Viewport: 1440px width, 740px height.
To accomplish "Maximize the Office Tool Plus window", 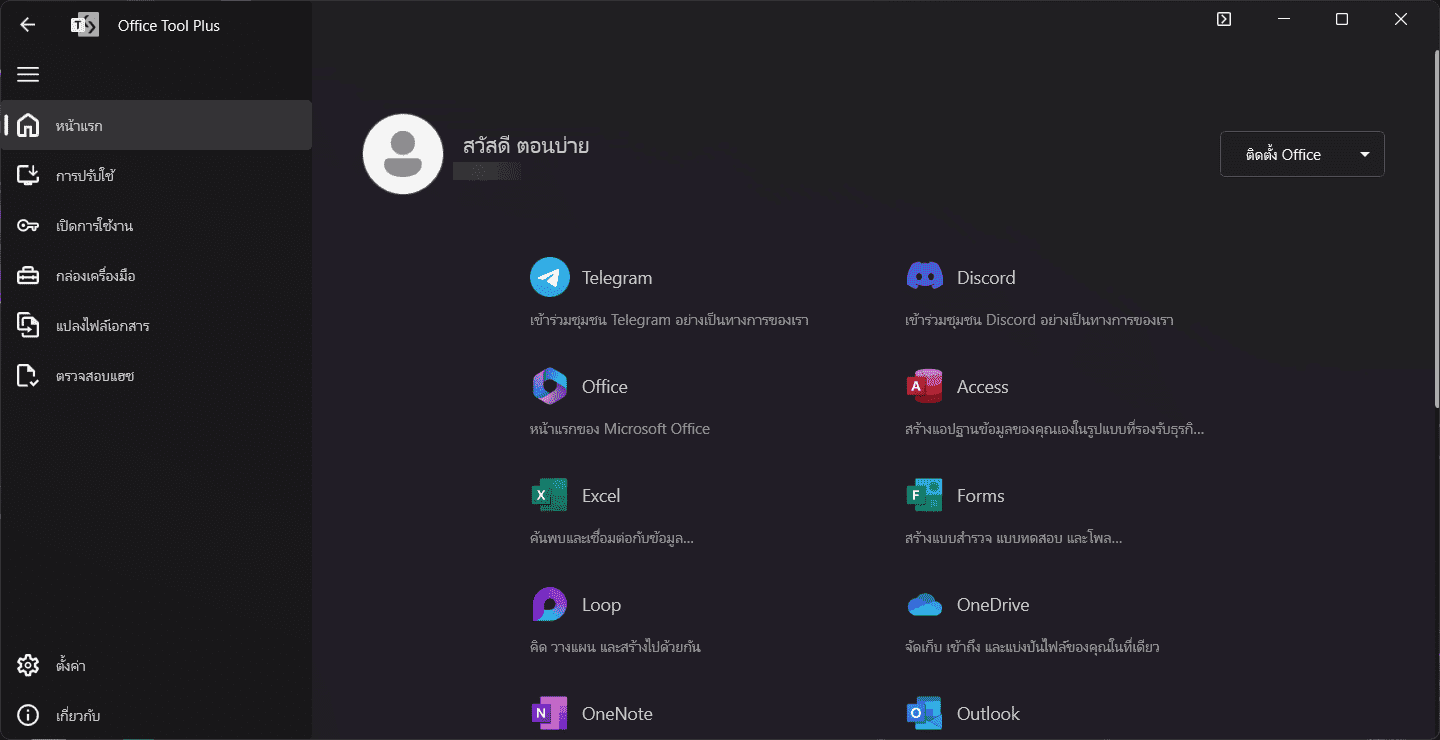I will click(x=1342, y=19).
